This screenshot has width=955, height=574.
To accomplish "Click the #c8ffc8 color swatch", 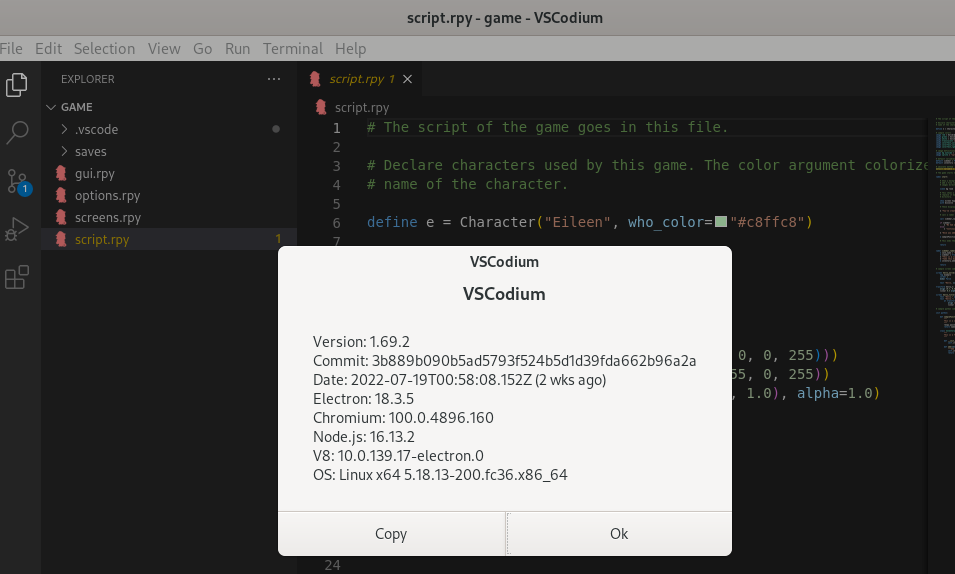I will 721,222.
